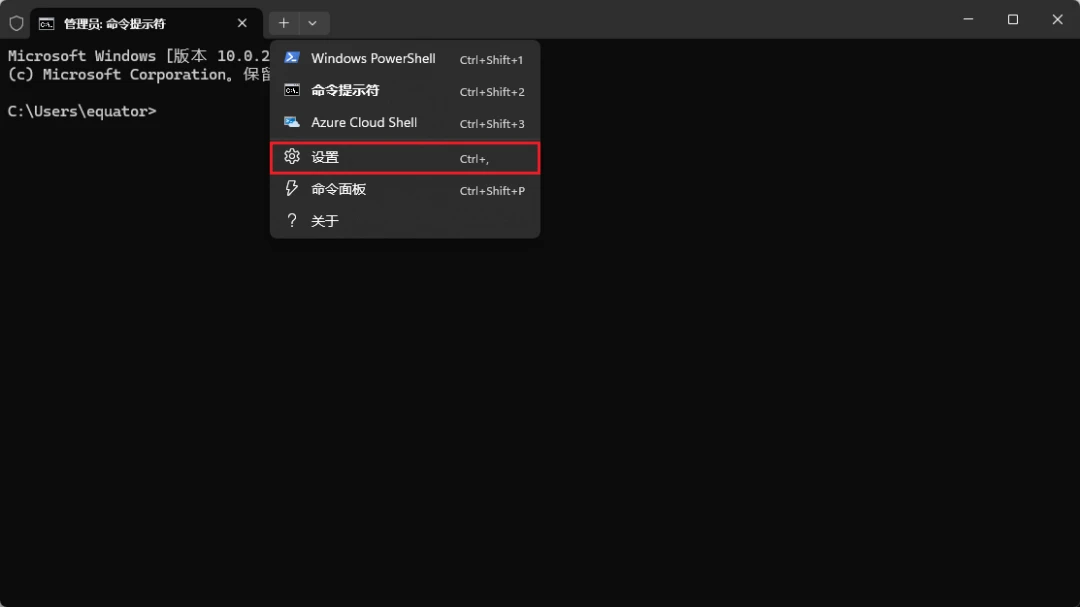Close the 命令提示符 tab

pos(242,23)
